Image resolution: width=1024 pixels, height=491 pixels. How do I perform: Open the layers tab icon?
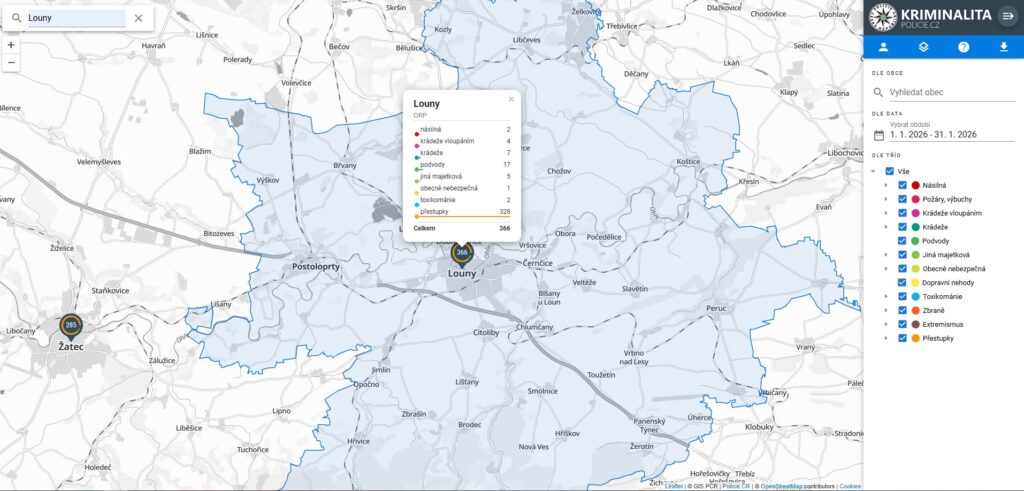[924, 47]
